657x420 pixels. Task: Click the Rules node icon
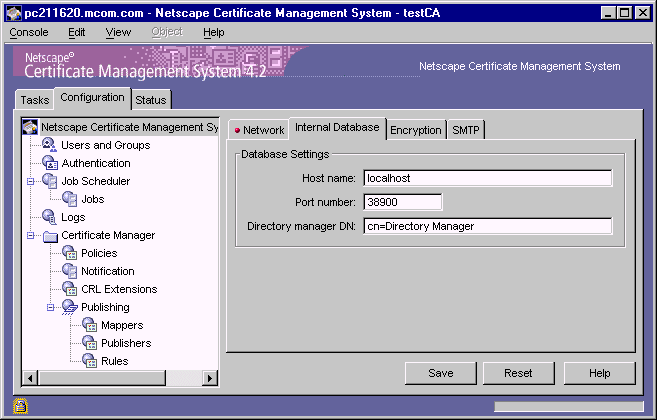[x=90, y=361]
